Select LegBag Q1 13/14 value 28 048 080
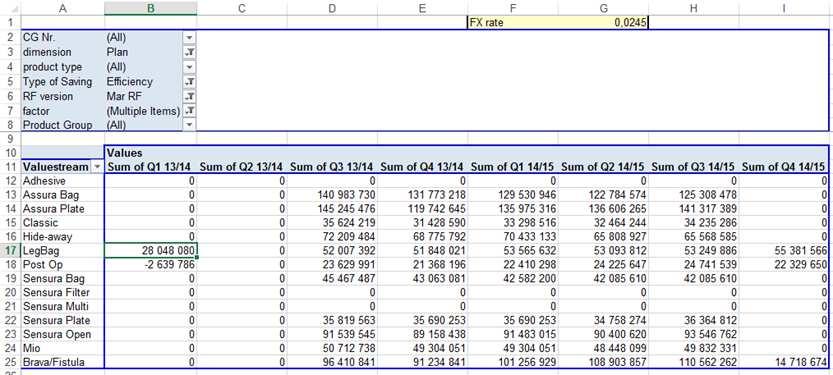This screenshot has height=375, width=833. click(x=151, y=251)
